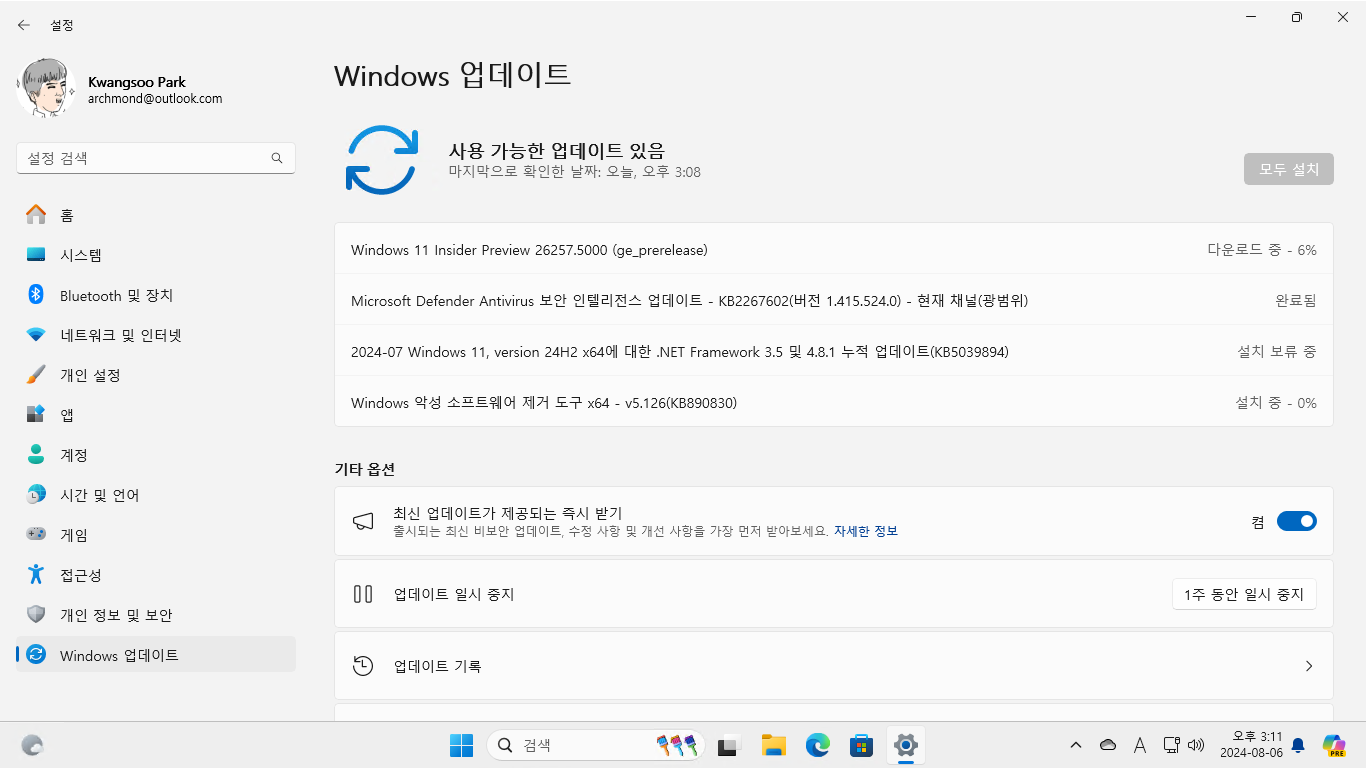The height and width of the screenshot is (768, 1366).
Task: Open the 앱 settings category
Action: 156,415
